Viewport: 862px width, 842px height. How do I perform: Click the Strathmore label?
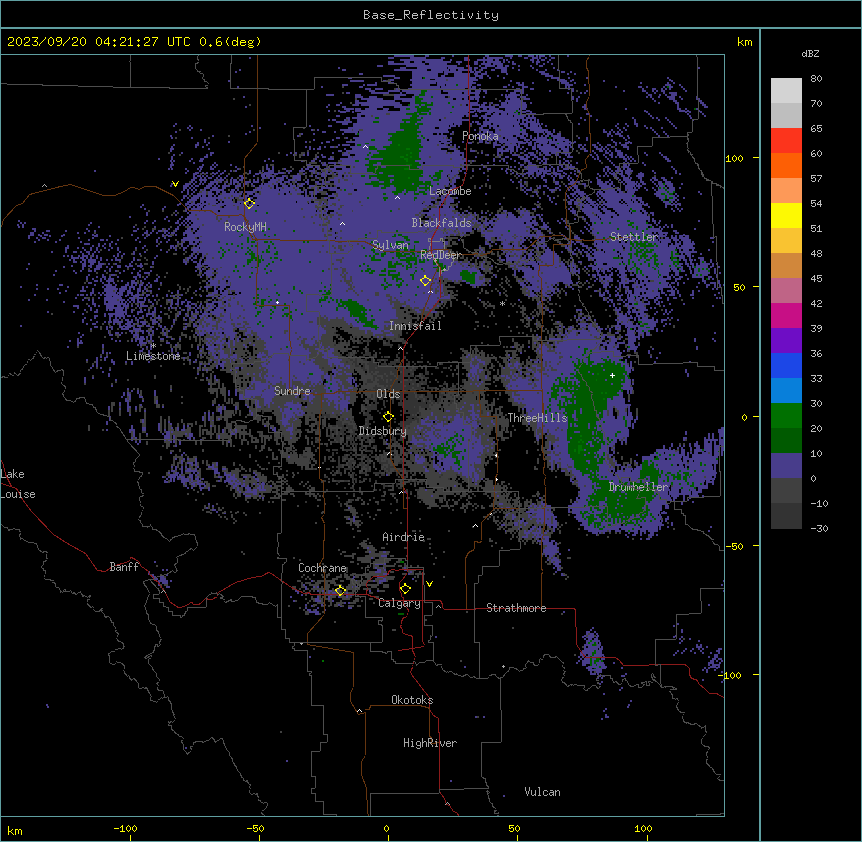point(516,608)
